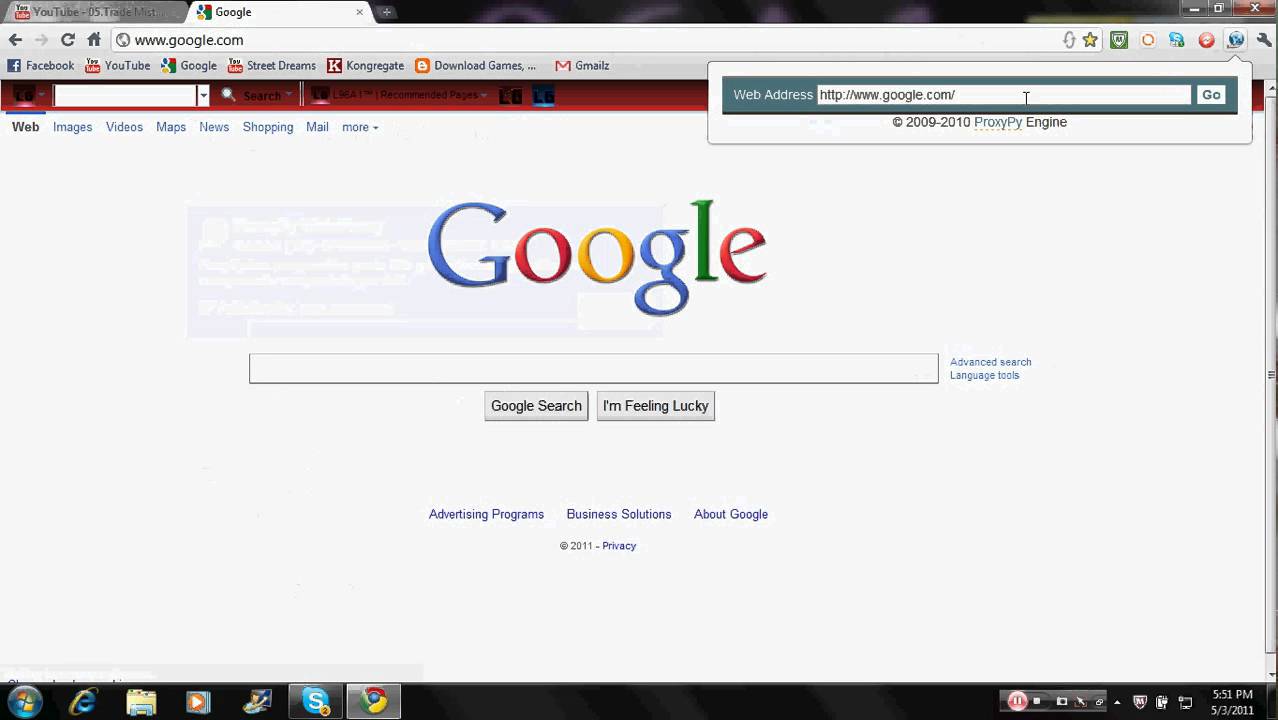Click the proxy Web Address input field
Viewport: 1278px width, 720px height.
[x=1004, y=95]
